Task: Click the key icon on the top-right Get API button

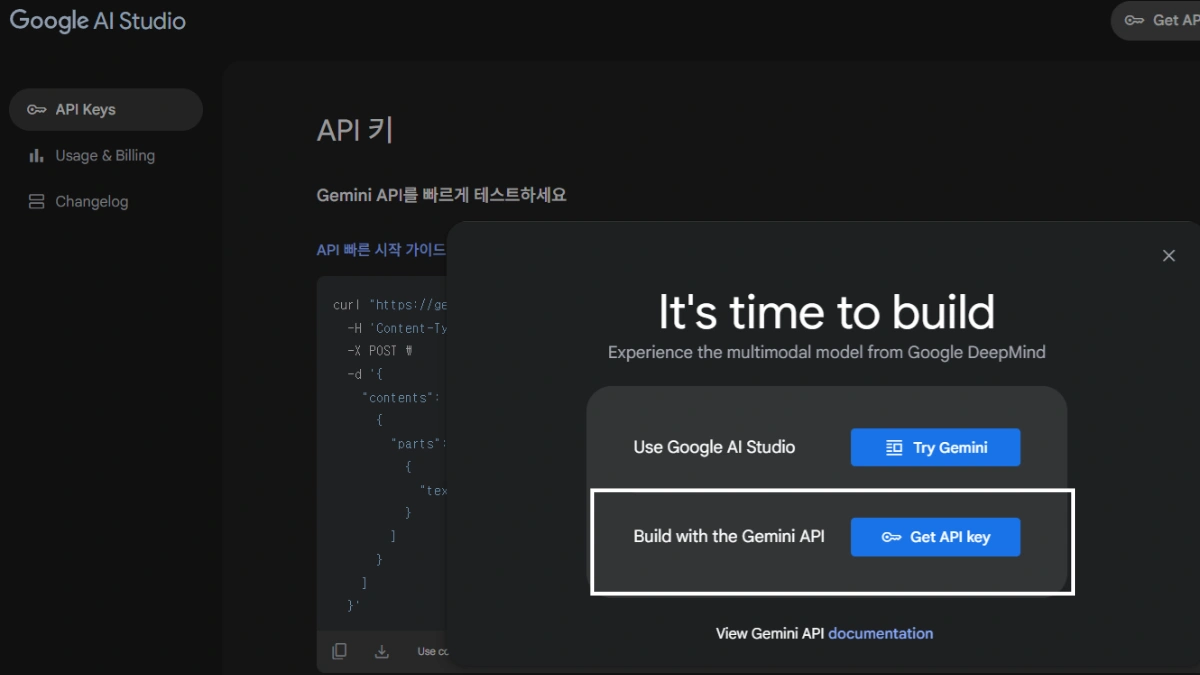Action: (1133, 20)
